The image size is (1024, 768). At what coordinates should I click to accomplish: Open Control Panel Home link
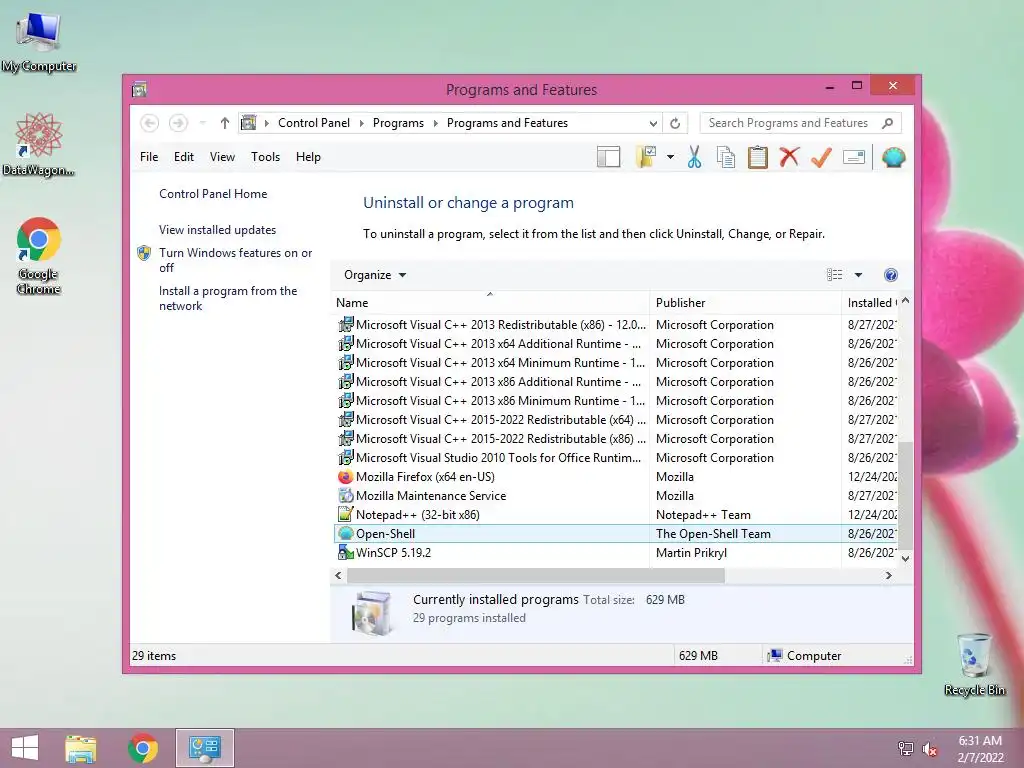[213, 194]
